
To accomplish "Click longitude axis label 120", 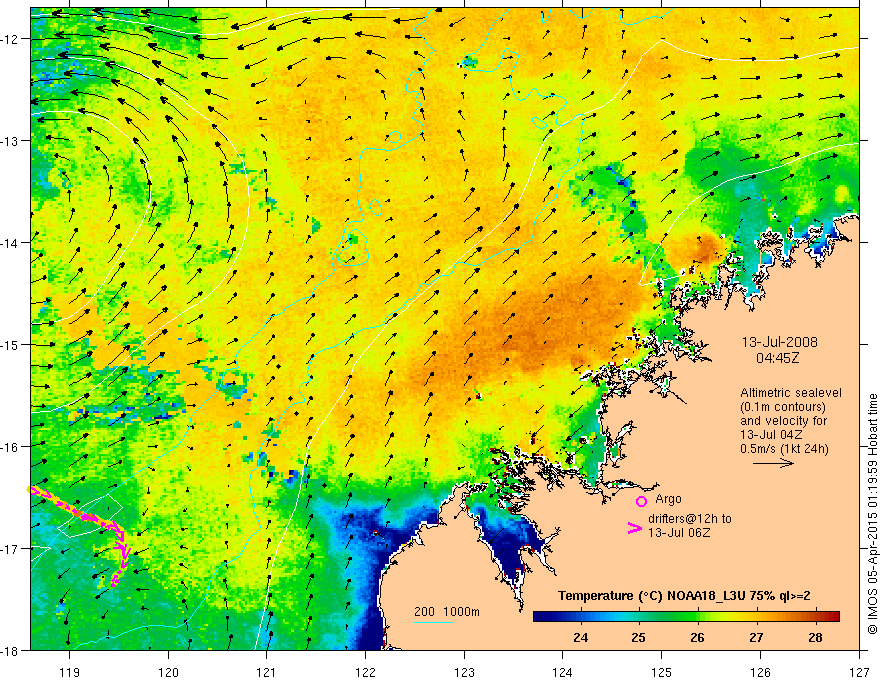I will coord(168,672).
